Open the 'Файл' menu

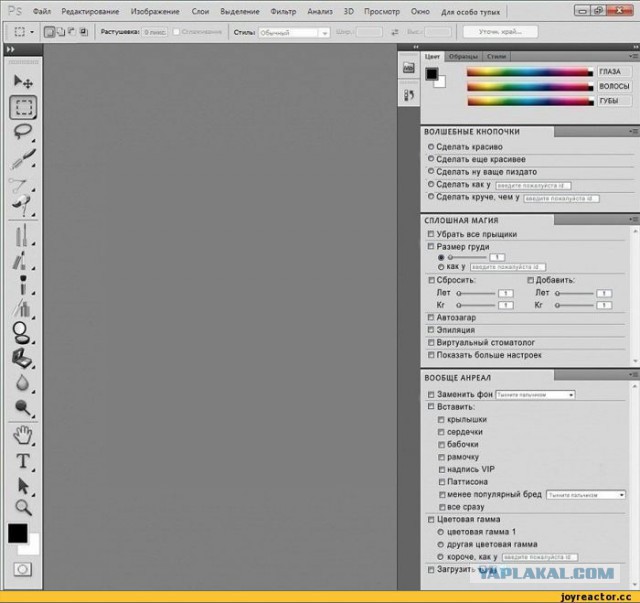click(x=42, y=11)
